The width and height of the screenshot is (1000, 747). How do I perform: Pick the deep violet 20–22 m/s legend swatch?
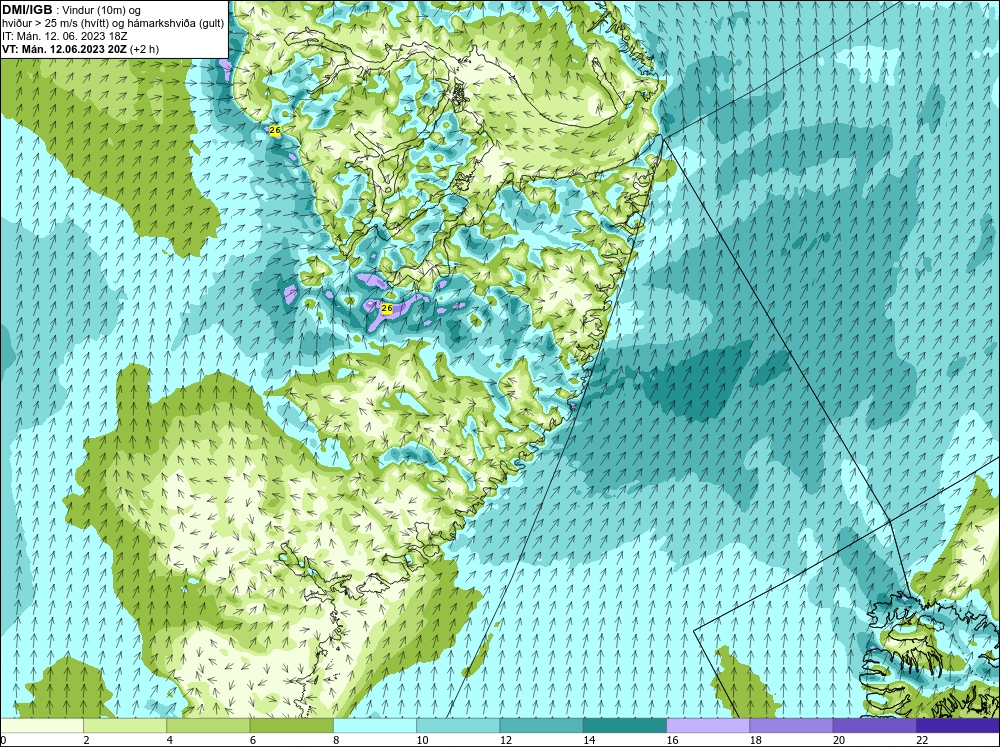(874, 726)
